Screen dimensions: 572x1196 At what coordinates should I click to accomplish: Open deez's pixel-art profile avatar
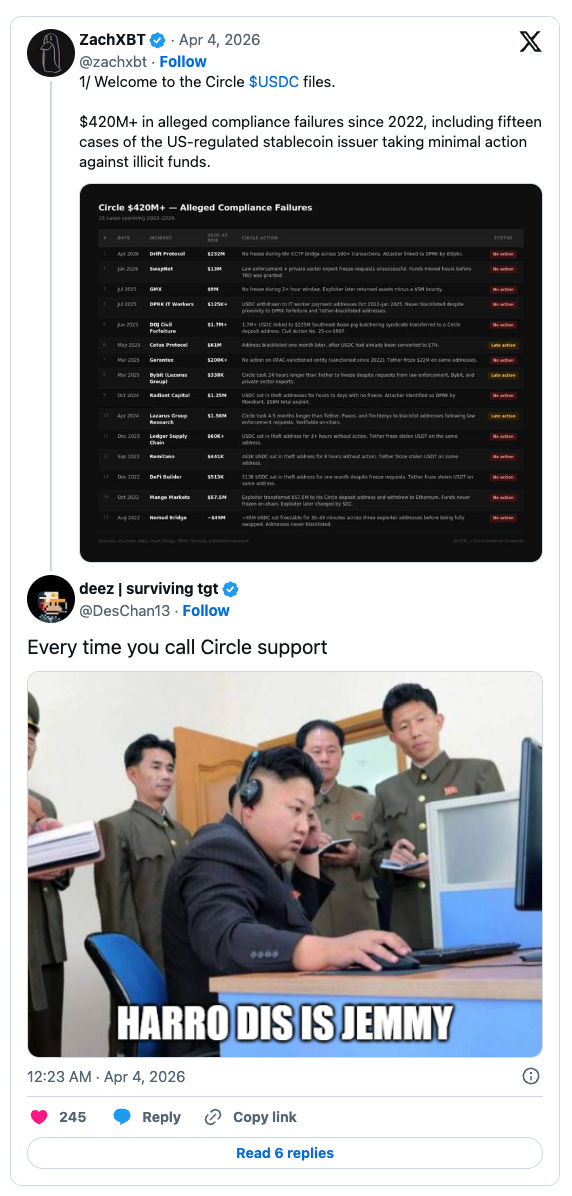pos(50,599)
